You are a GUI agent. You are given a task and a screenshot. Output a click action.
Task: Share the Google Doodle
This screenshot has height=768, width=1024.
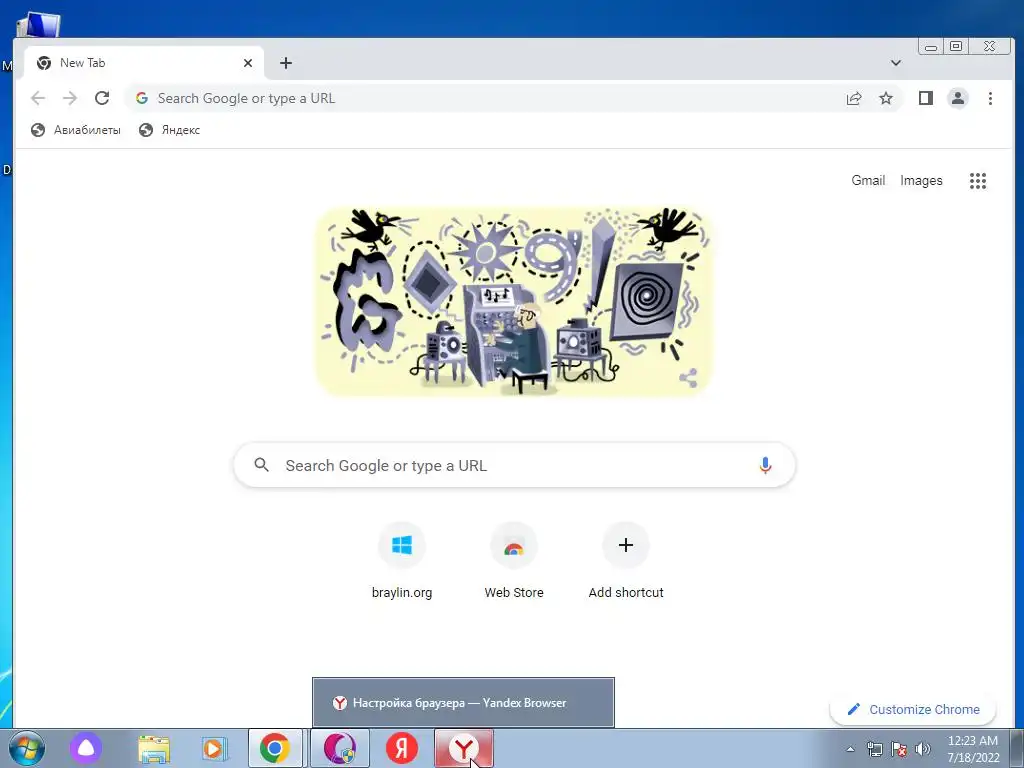point(688,377)
